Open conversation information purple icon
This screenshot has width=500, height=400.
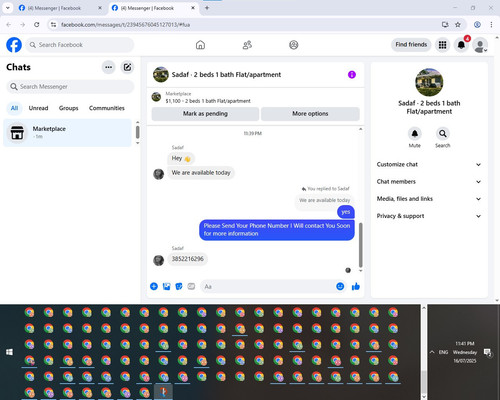pyautogui.click(x=352, y=75)
